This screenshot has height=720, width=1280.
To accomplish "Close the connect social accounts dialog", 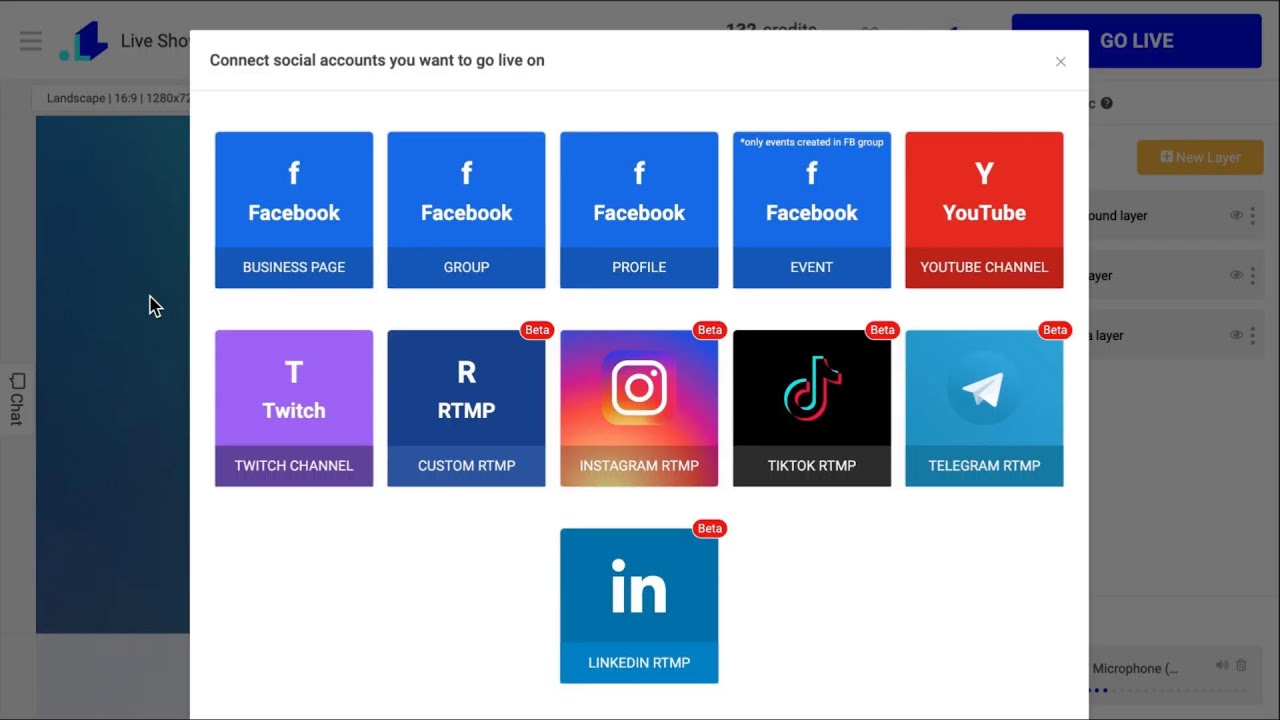I will (1060, 62).
